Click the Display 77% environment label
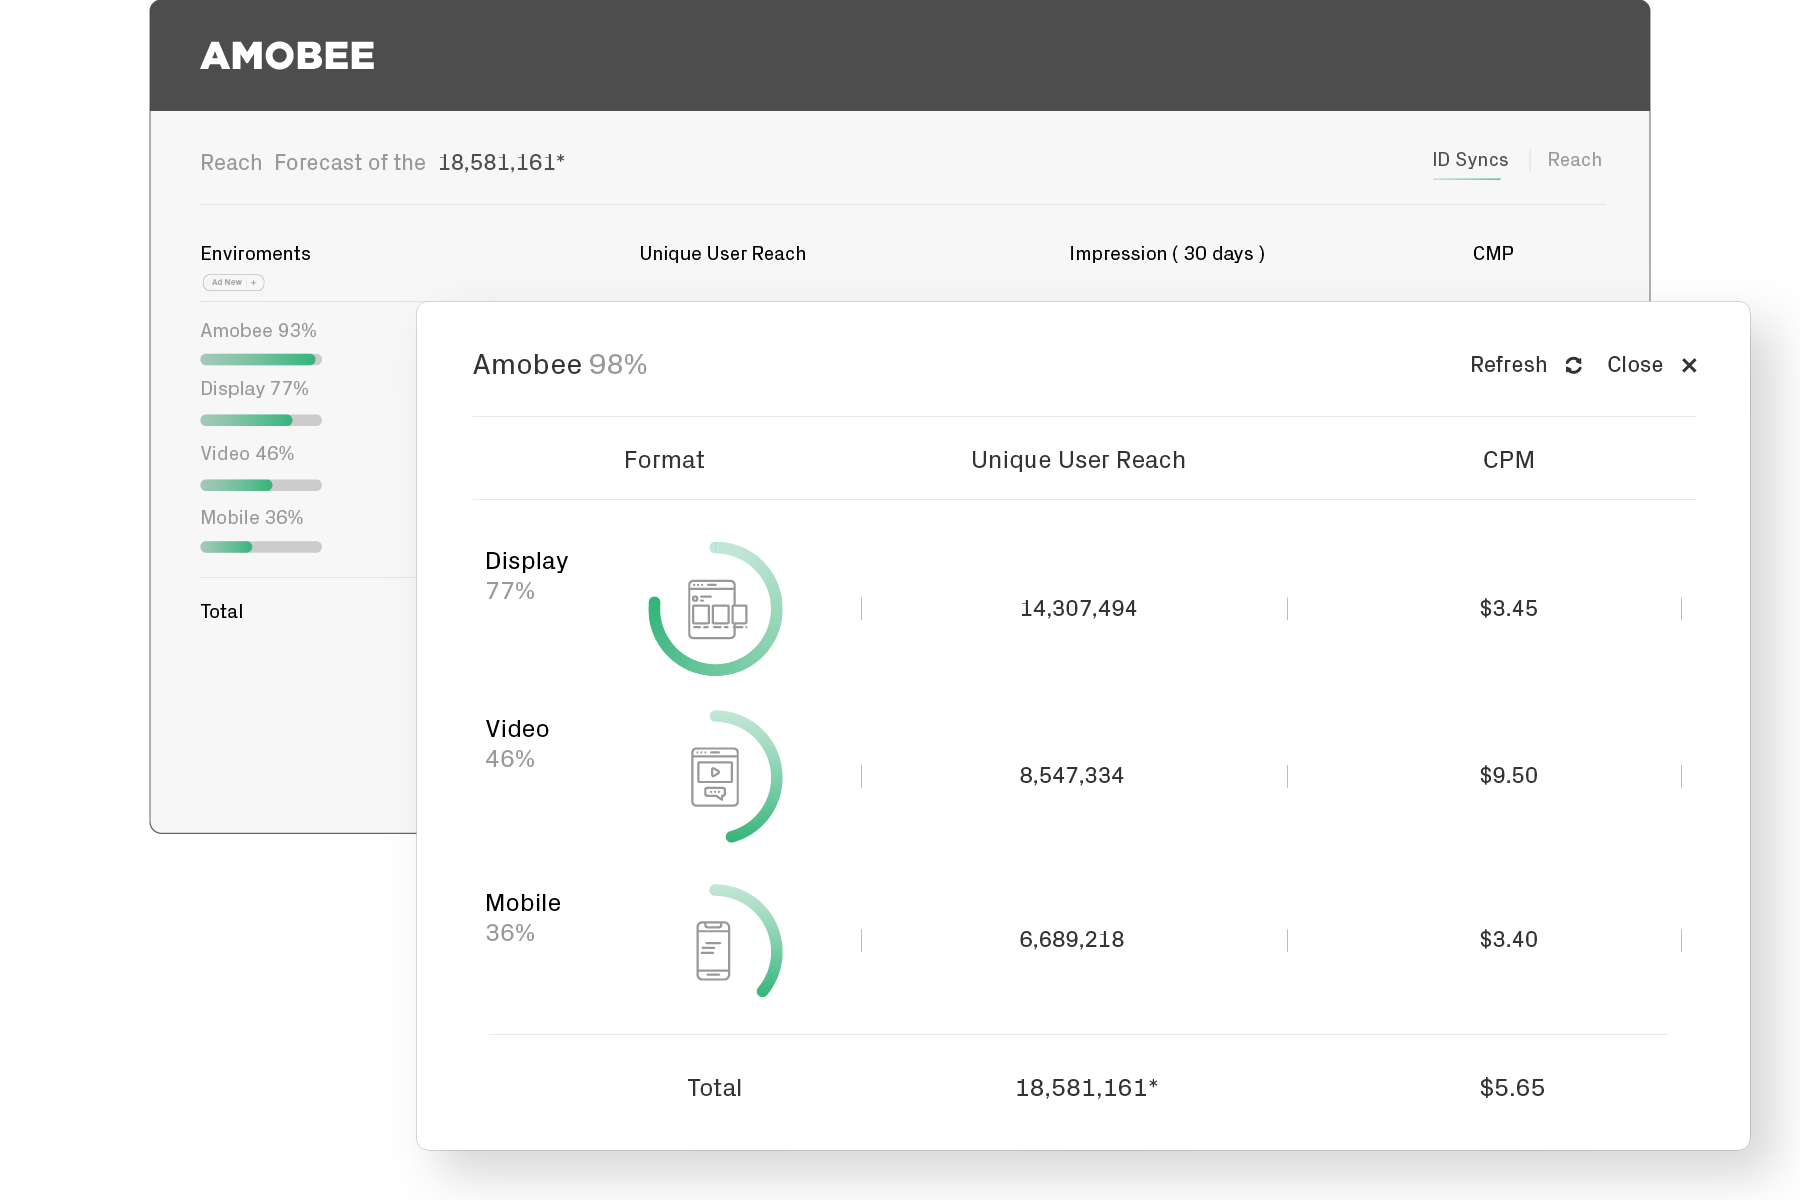Screen dimensions: 1800x1200 pos(254,389)
